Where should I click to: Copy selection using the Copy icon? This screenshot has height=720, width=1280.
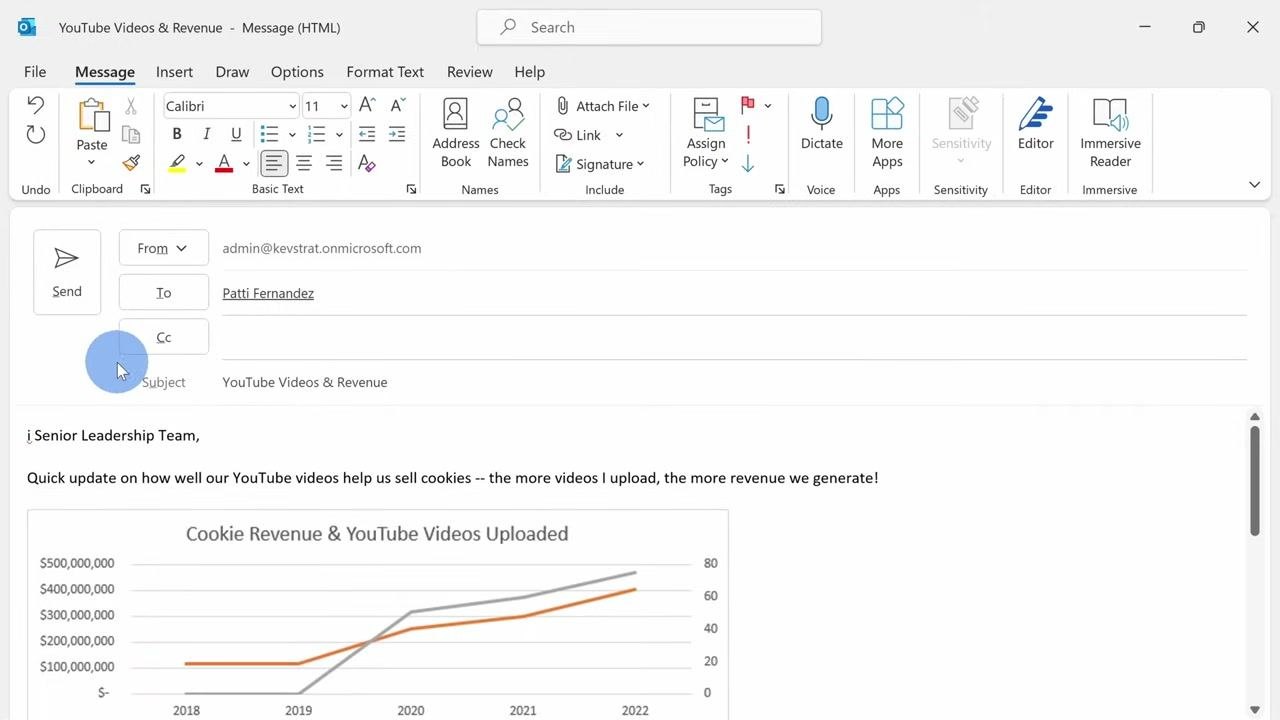click(130, 134)
